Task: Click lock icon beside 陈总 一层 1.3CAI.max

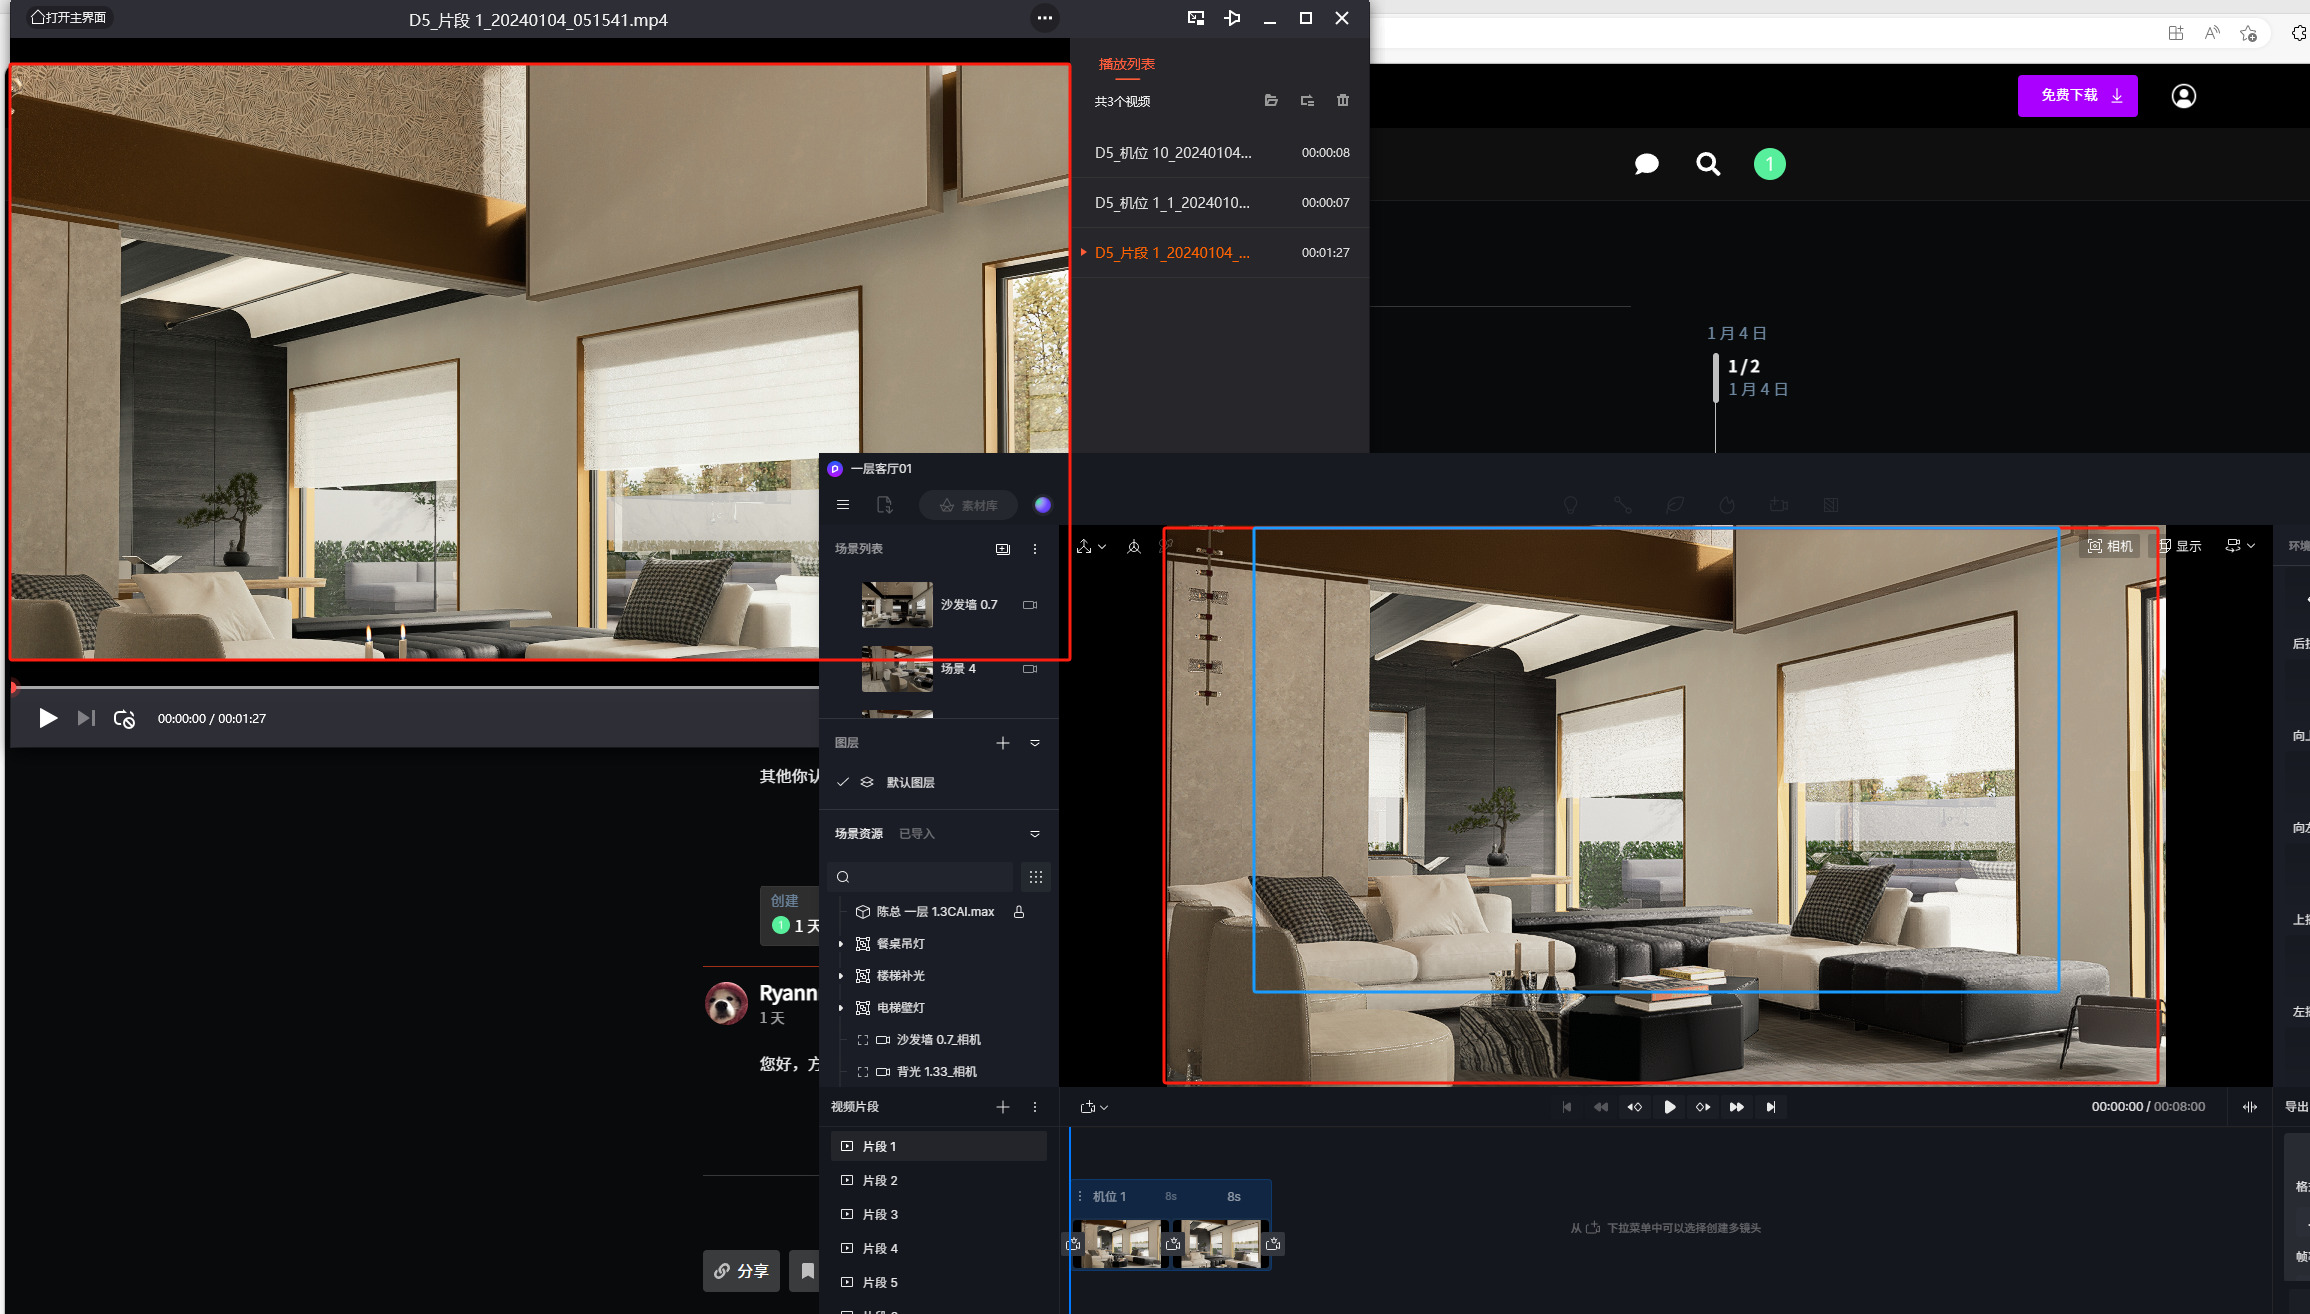Action: (1019, 912)
